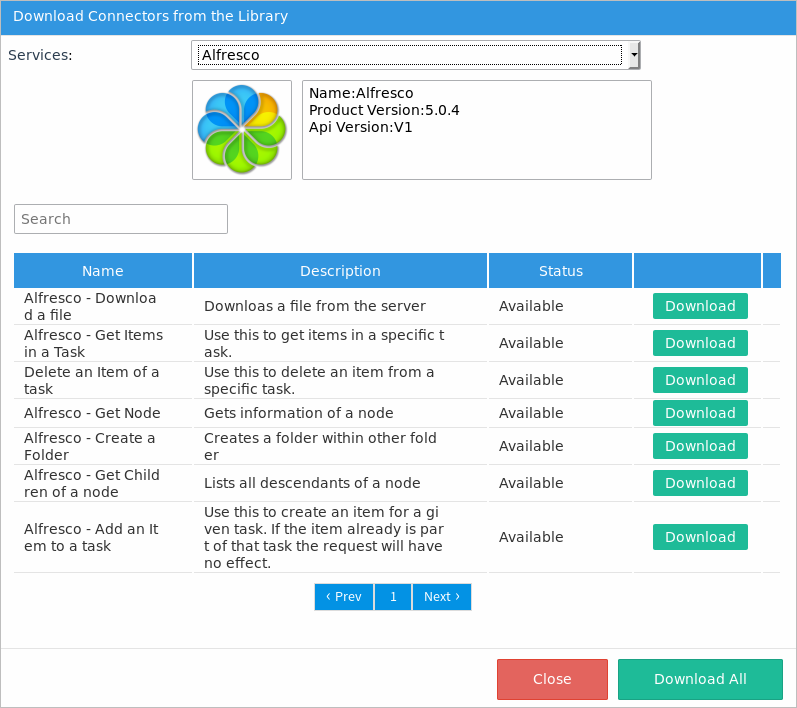
Task: Open the Services dropdown arrow
Action: pos(634,55)
